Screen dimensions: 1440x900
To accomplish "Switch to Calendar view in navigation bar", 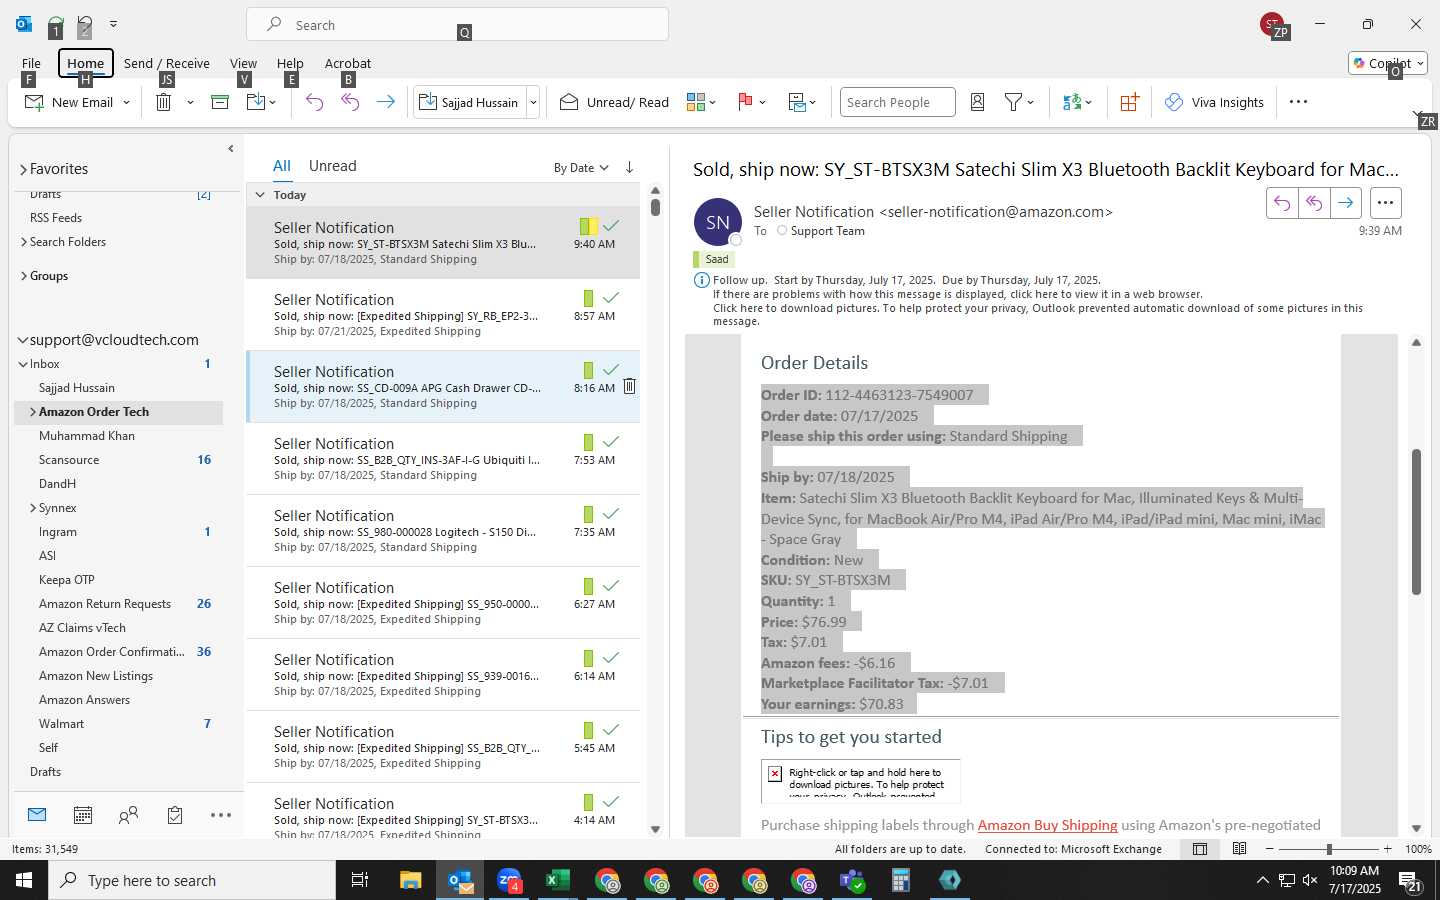I will (x=83, y=815).
